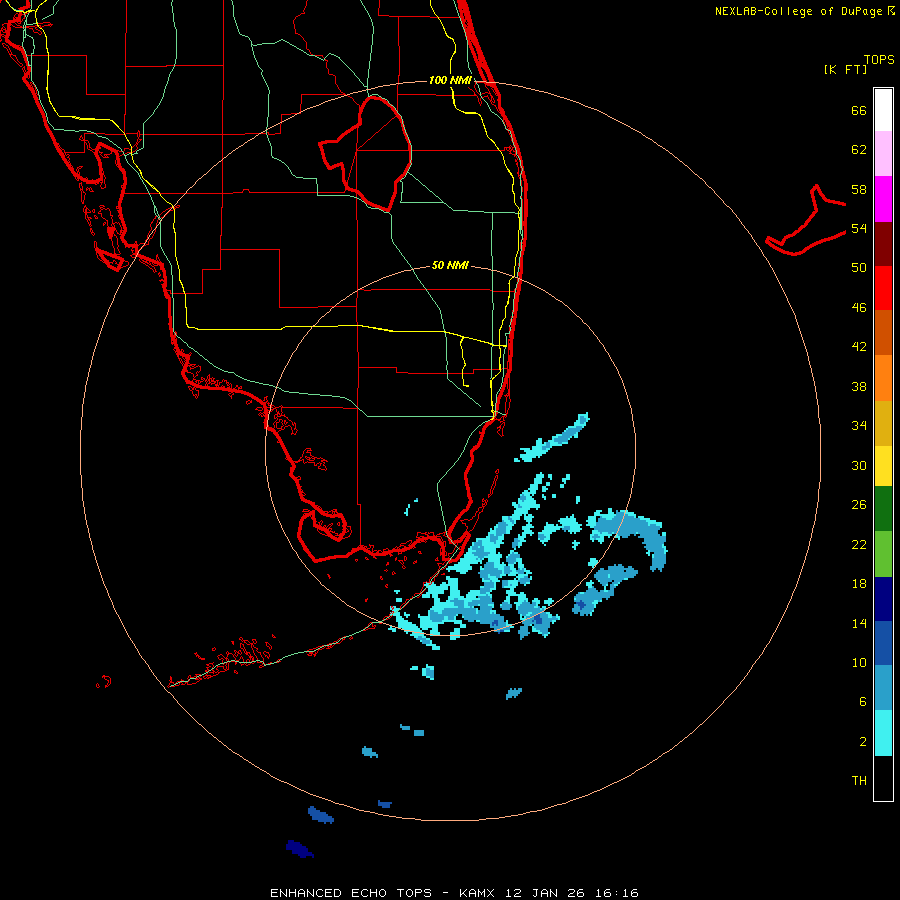Click the light pink legend swatch
Screen dimensions: 900x900
(x=883, y=154)
